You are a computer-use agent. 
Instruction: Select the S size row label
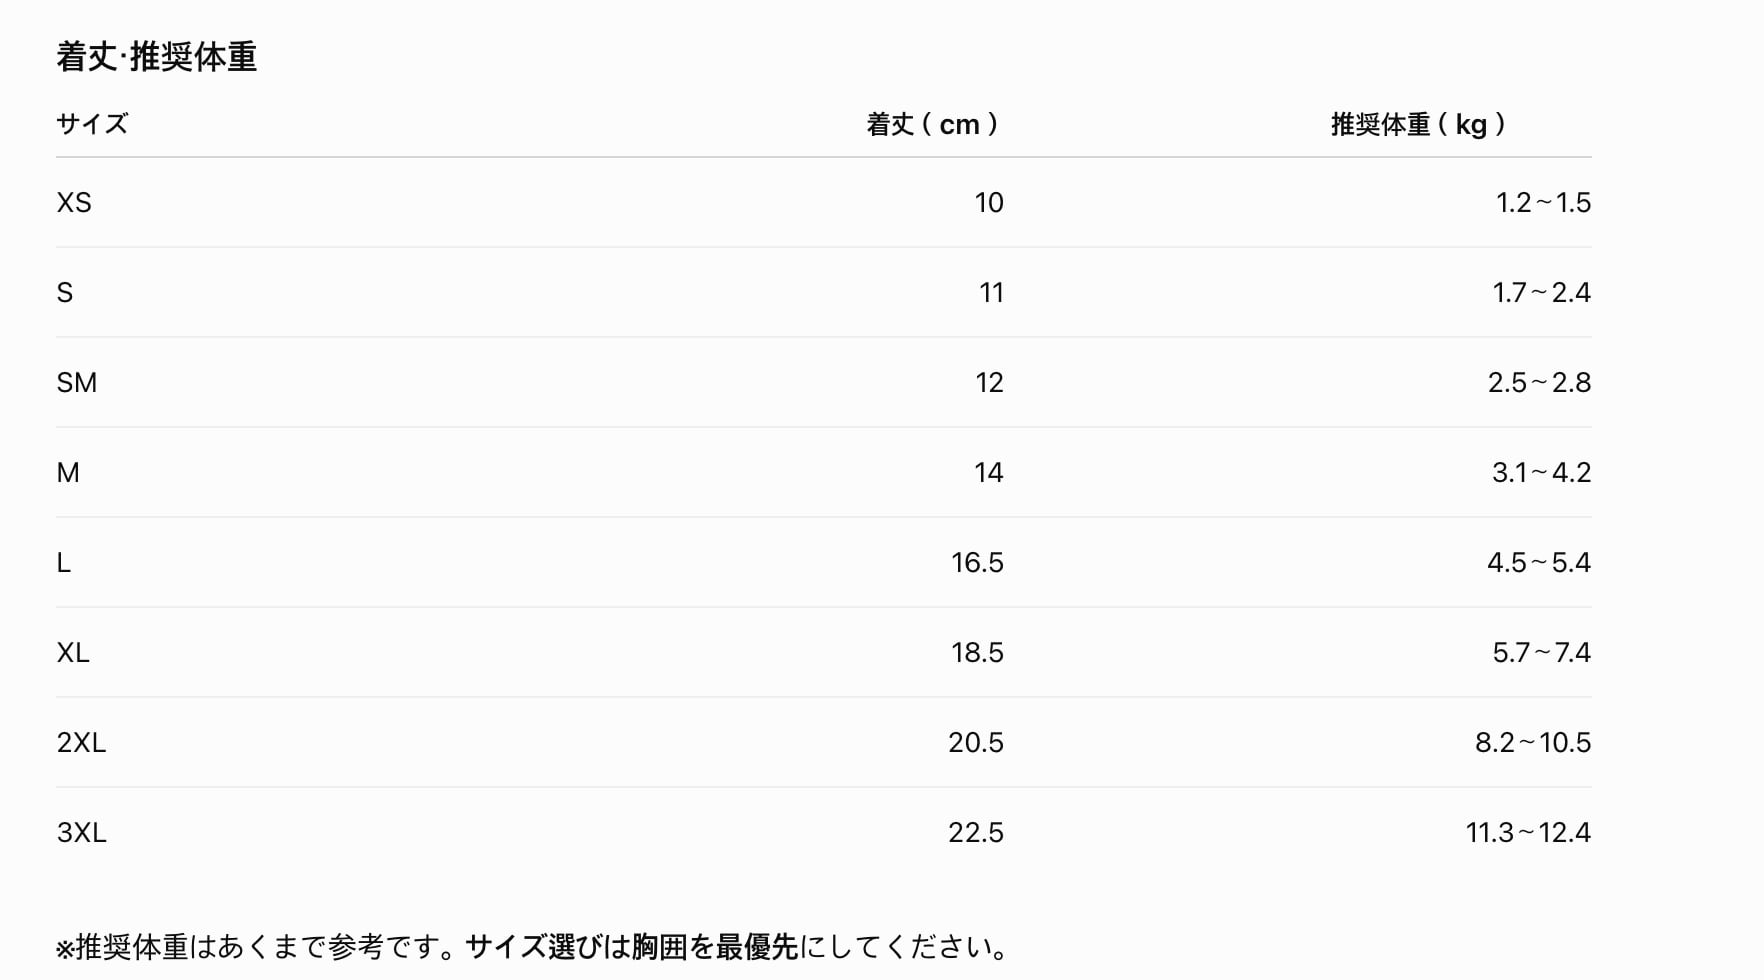tap(65, 292)
